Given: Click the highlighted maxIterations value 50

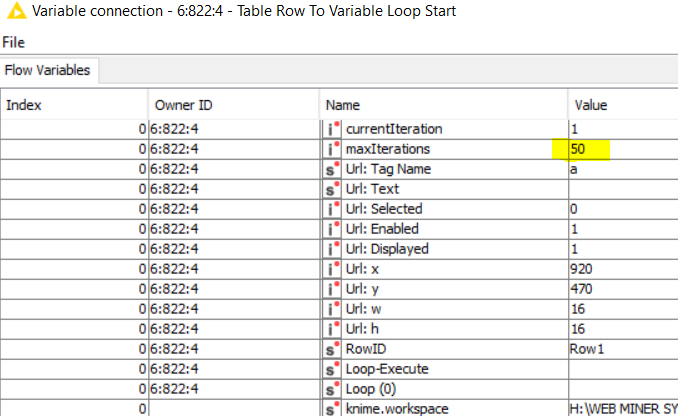Looking at the screenshot, I should tap(578, 149).
